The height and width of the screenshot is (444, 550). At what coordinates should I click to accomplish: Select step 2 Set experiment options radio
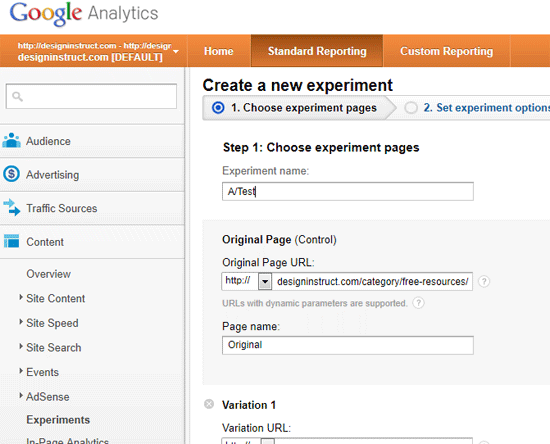411,107
